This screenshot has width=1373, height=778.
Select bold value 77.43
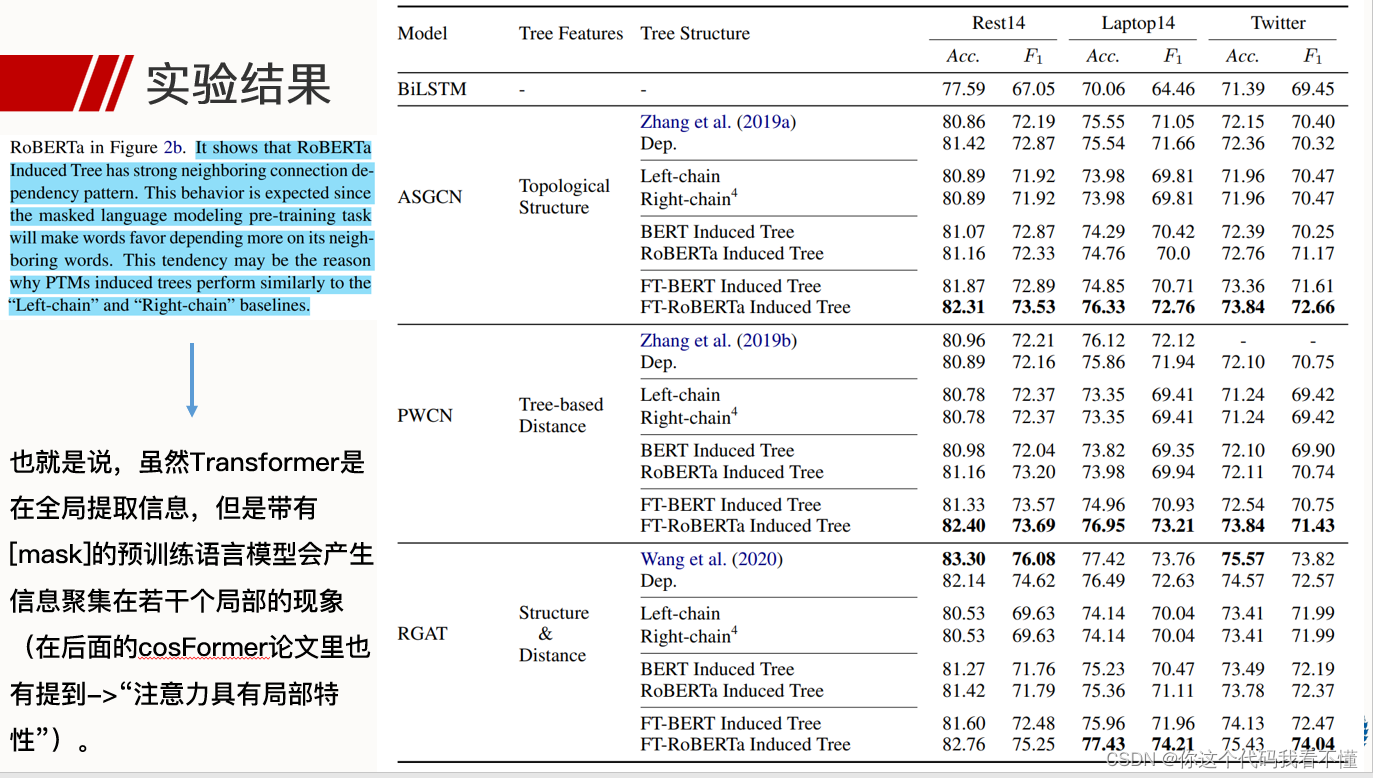(1103, 744)
